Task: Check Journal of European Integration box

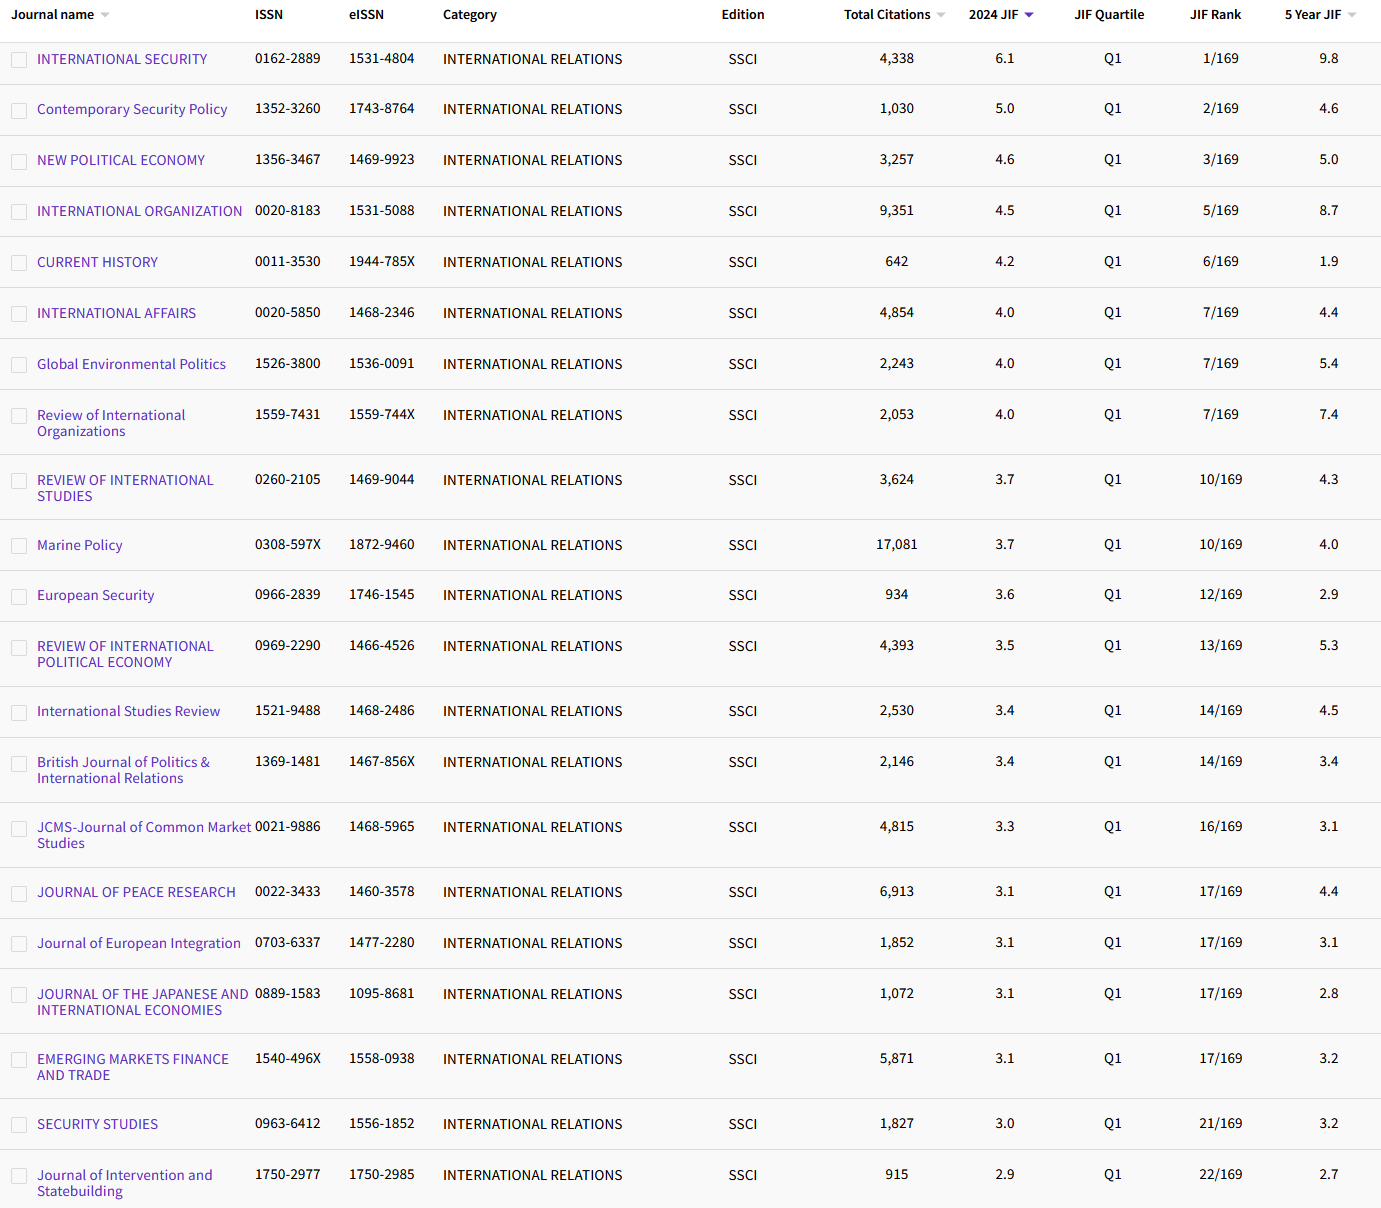Action: 19,944
